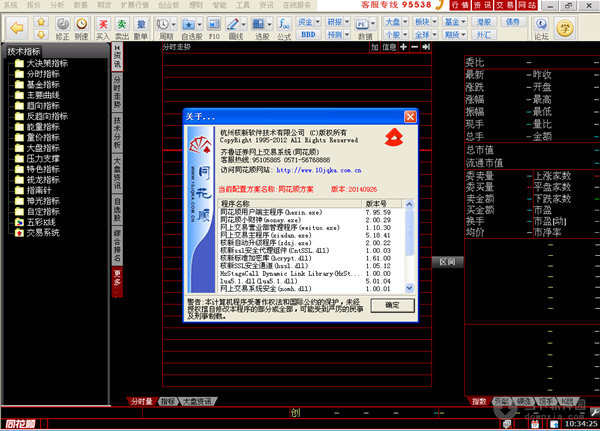This screenshot has height=431, width=600.
Task: Click the 数据 PE icon
Action: 362,25
